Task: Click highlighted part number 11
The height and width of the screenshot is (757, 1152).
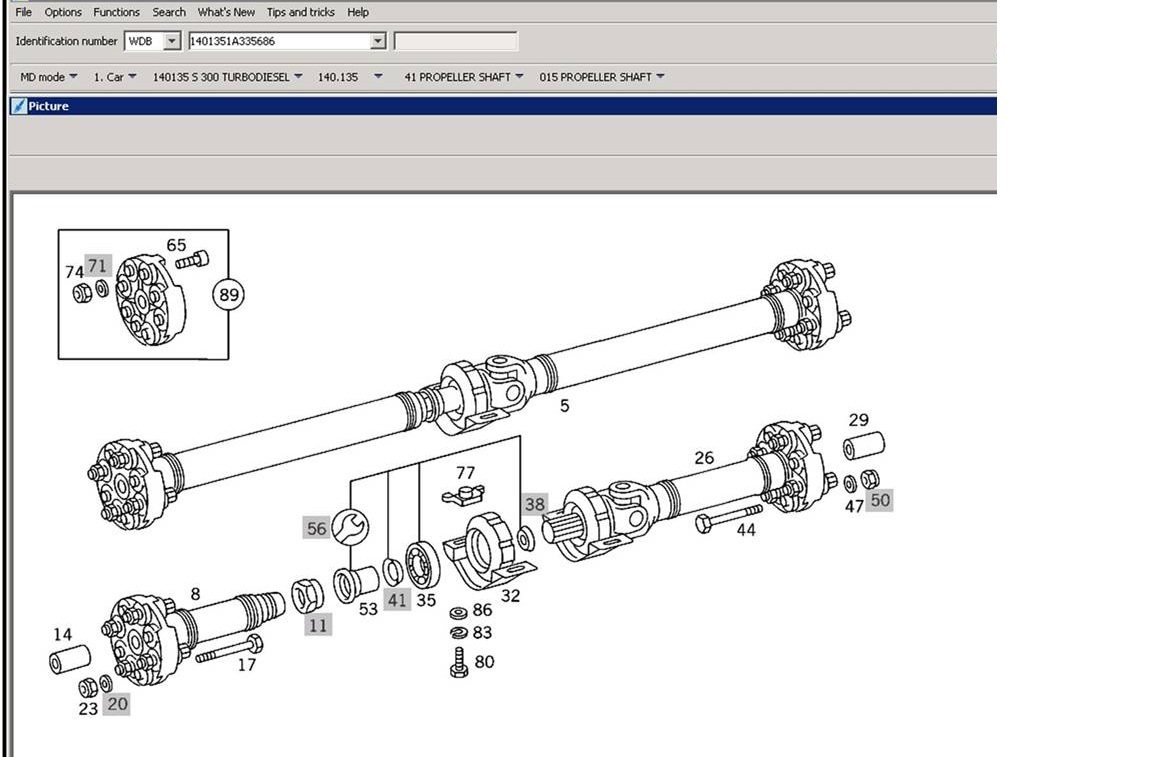Action: (x=318, y=625)
